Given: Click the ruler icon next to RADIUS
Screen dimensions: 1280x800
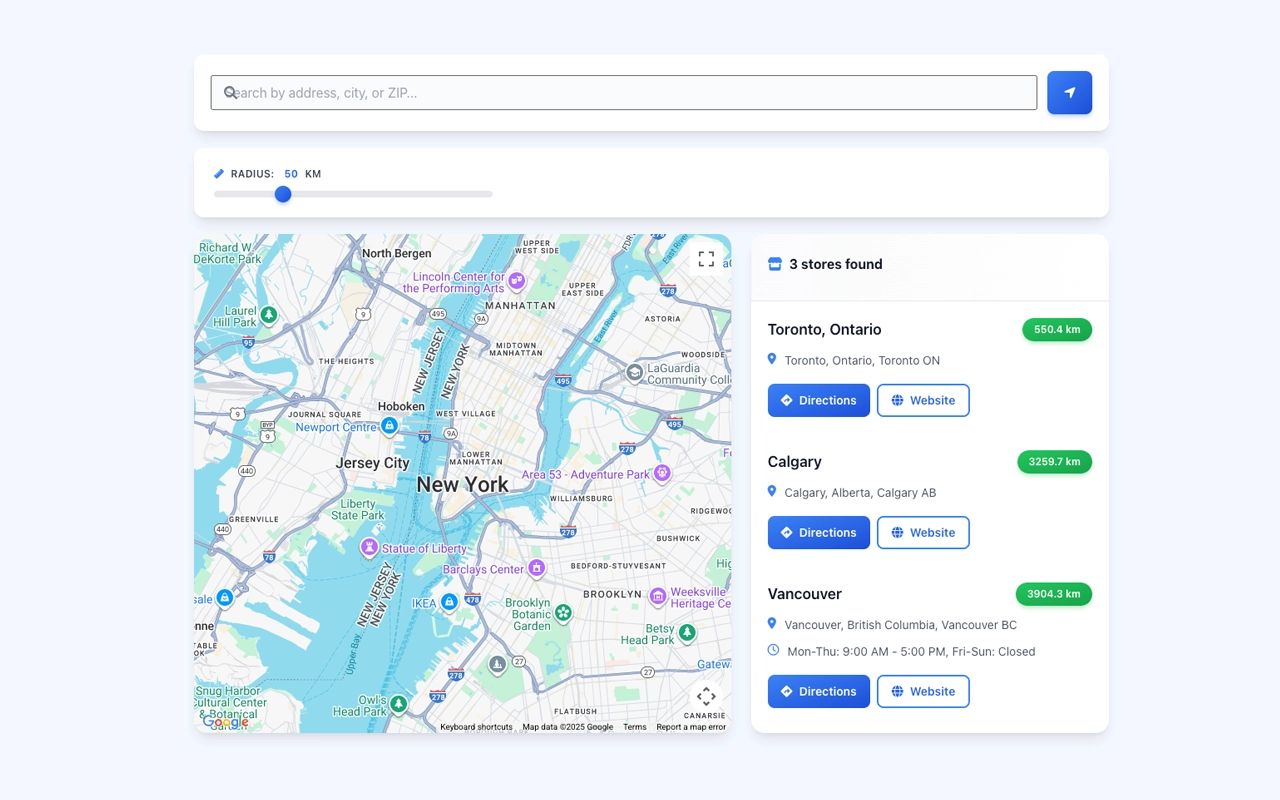Looking at the screenshot, I should pyautogui.click(x=219, y=173).
